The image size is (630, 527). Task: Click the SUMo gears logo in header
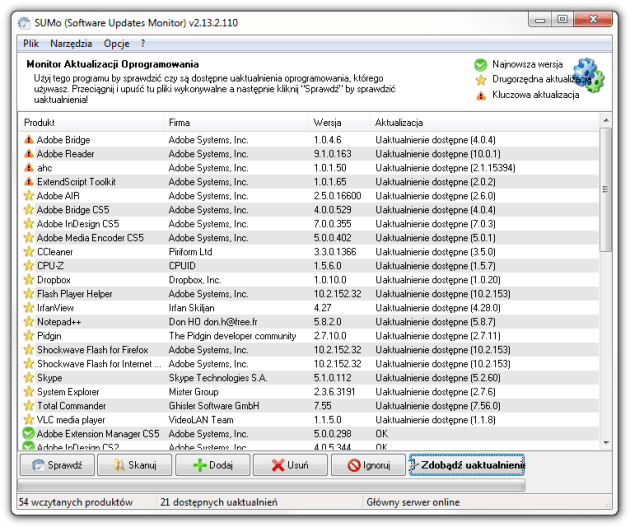tap(588, 75)
